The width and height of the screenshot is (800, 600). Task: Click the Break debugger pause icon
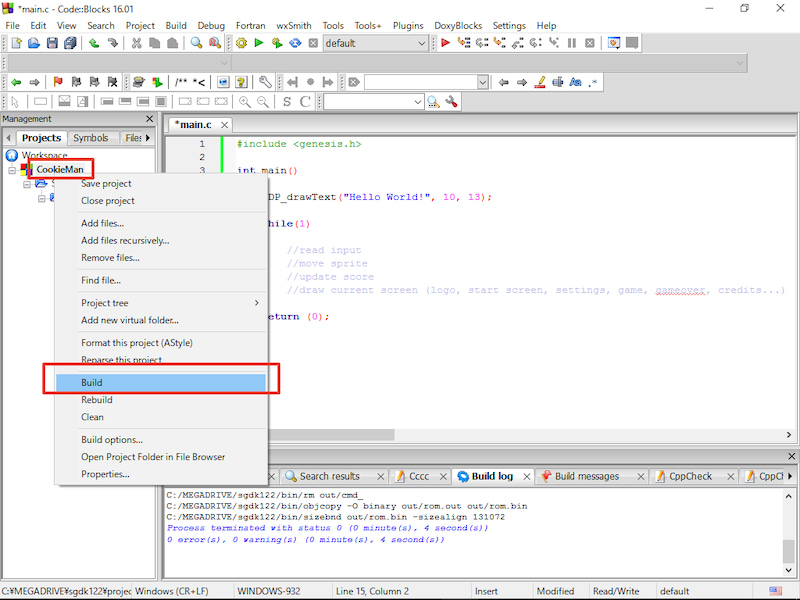tap(572, 43)
